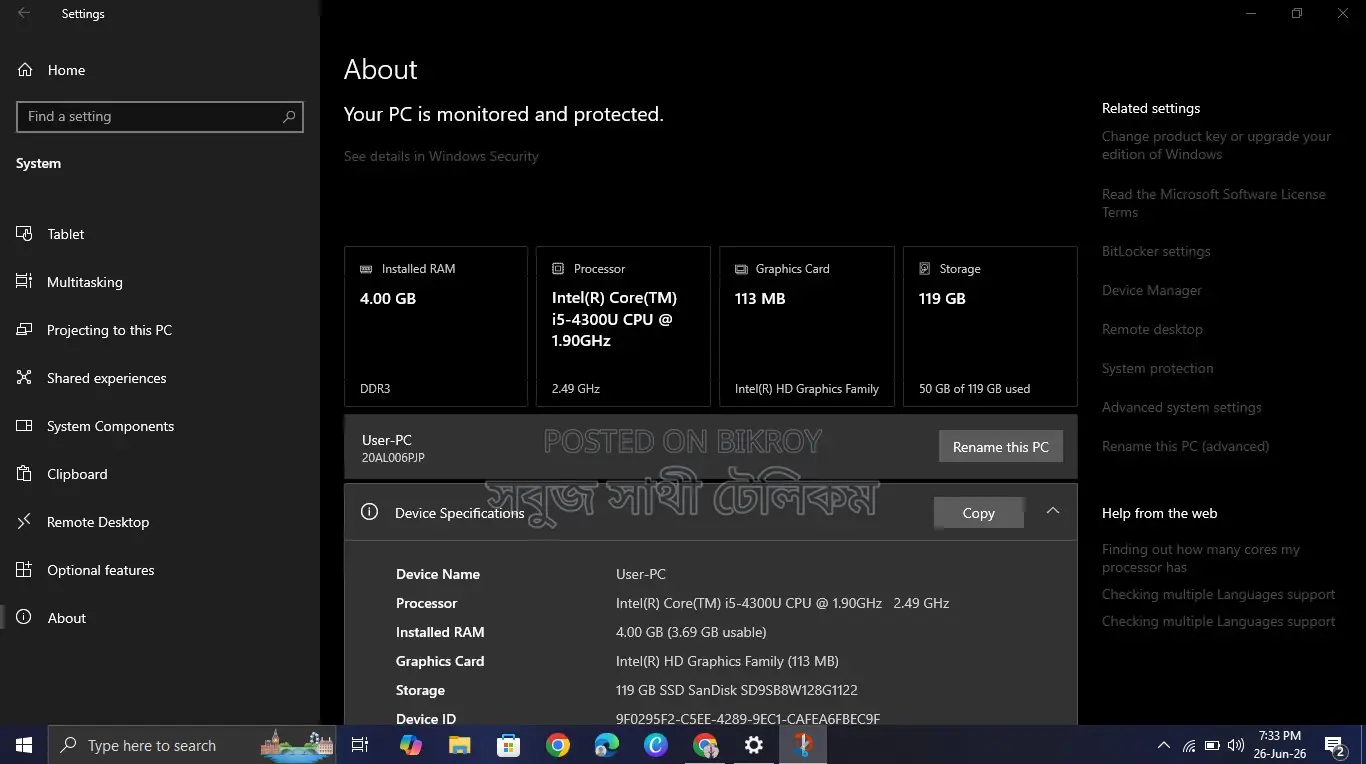Click See details in Windows Security link

441,156
